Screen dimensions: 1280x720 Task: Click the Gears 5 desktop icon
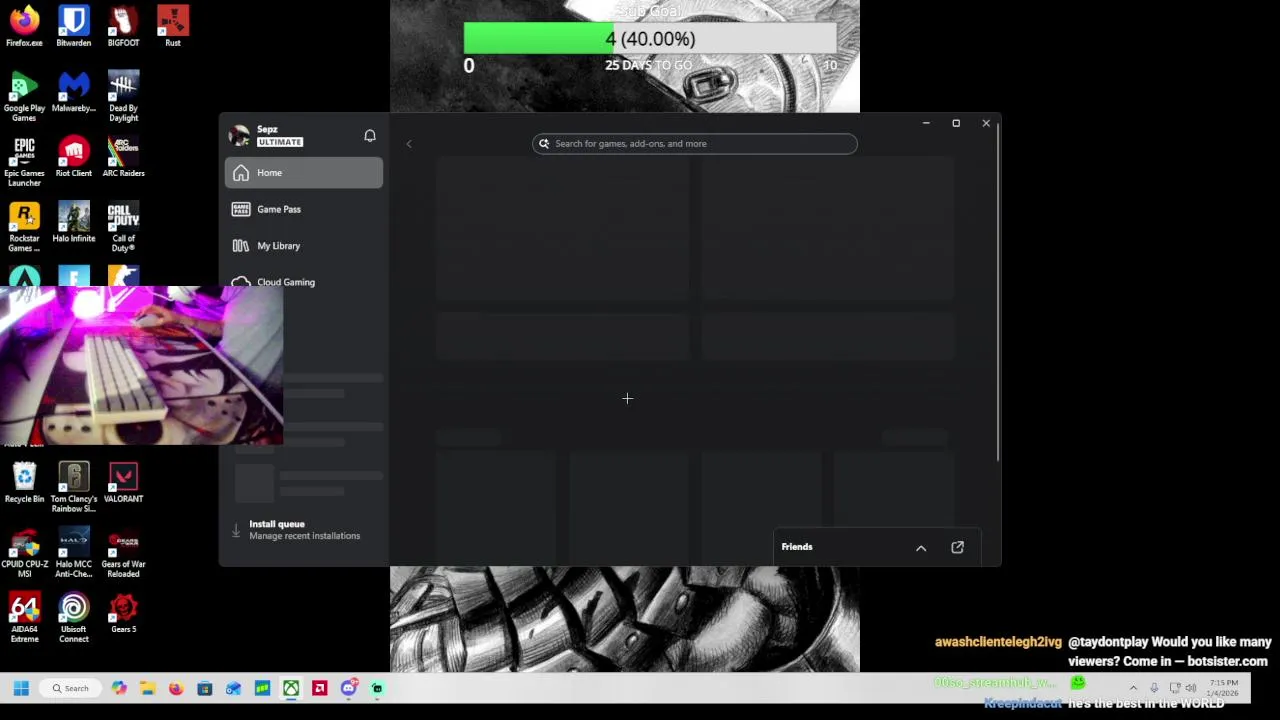coord(123,613)
